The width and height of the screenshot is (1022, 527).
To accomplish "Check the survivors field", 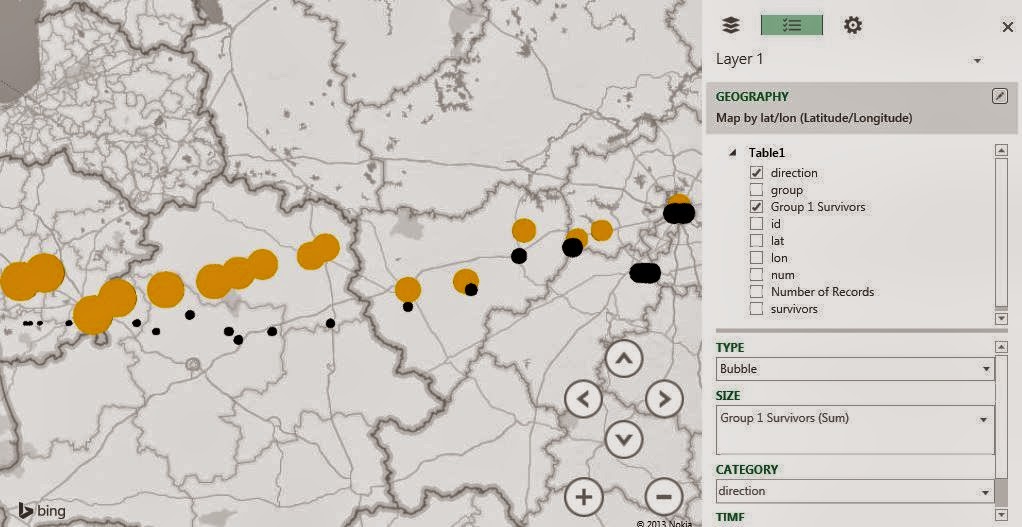I will [756, 309].
